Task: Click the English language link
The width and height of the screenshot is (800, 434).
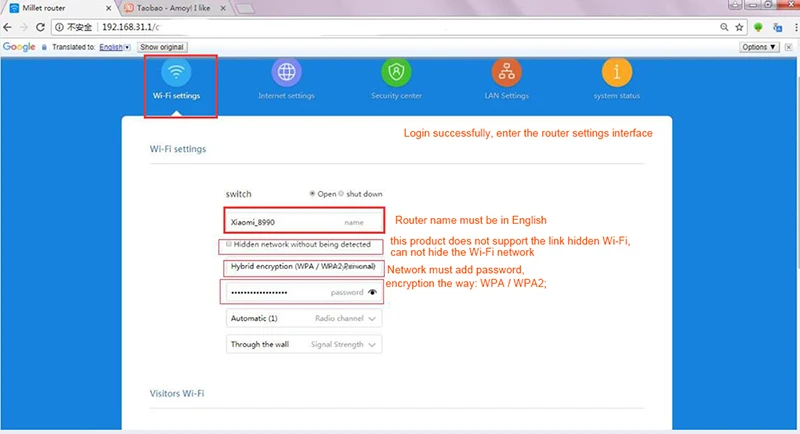Action: click(111, 47)
